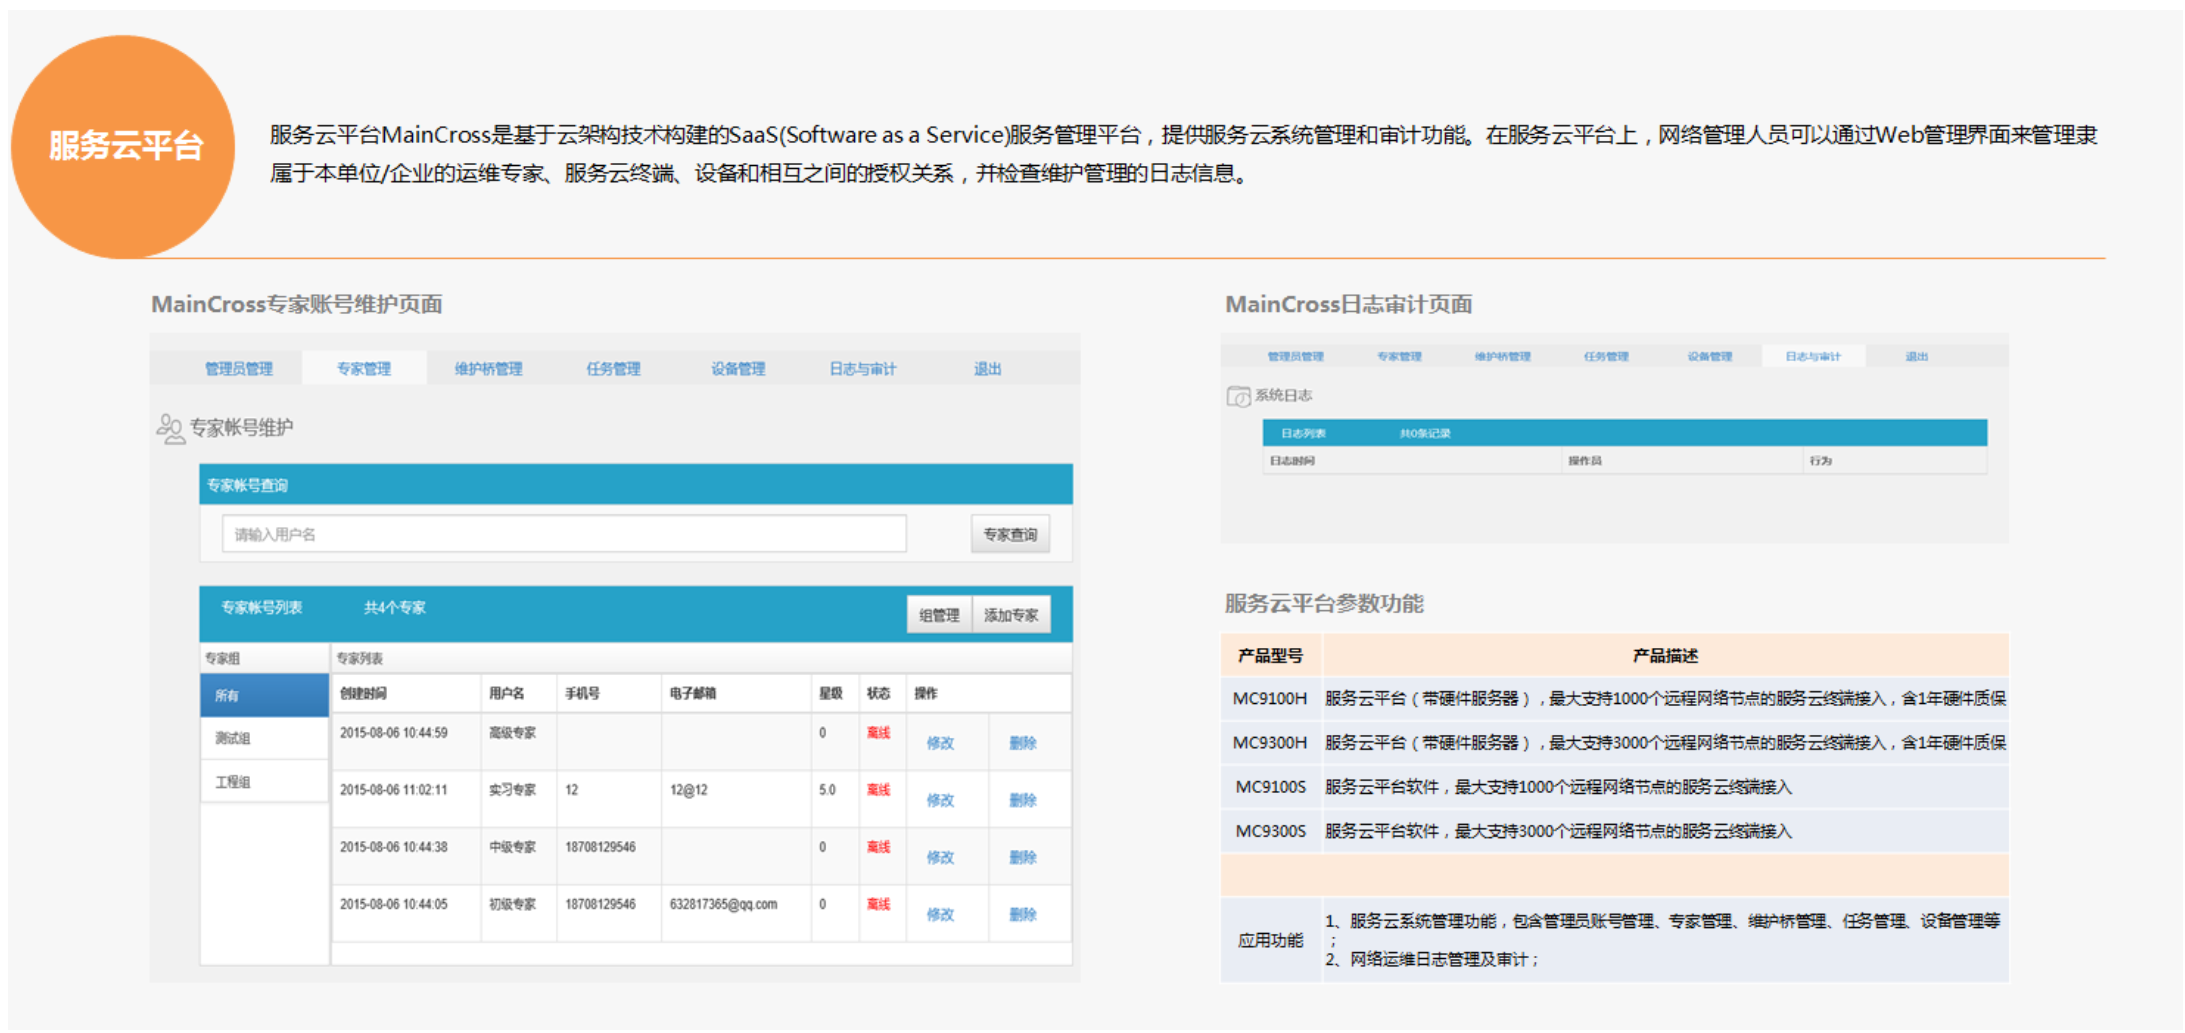Open 维护桥管理 tab in log audit page

(x=1503, y=357)
